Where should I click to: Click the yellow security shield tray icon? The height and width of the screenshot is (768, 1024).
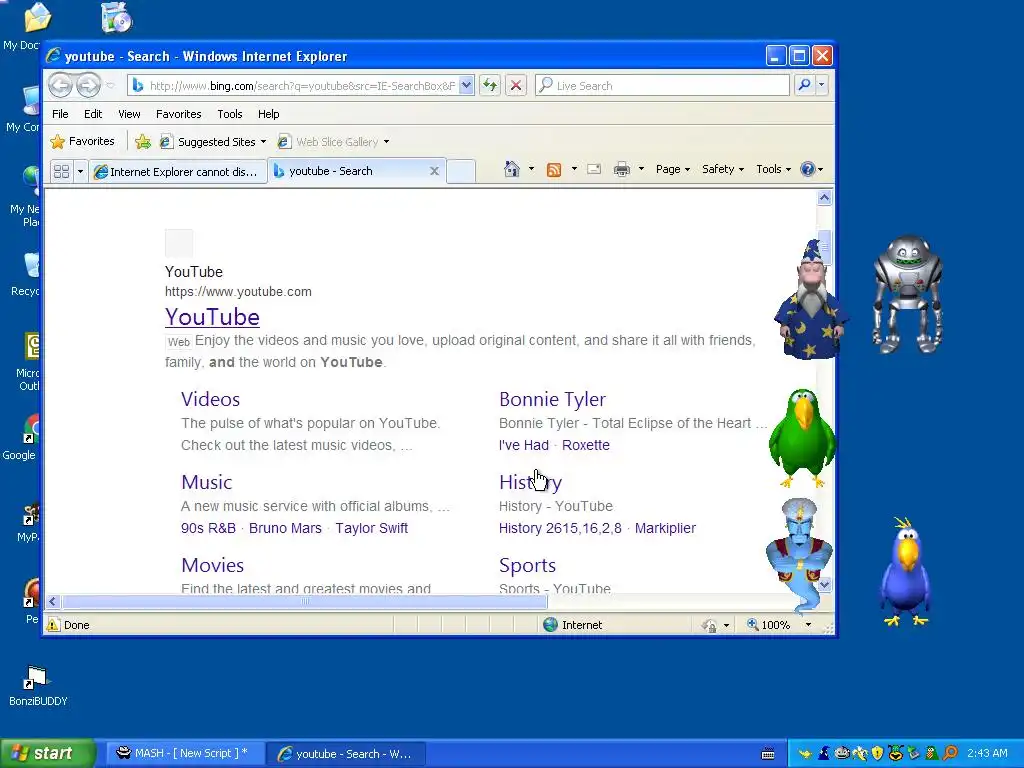point(877,753)
